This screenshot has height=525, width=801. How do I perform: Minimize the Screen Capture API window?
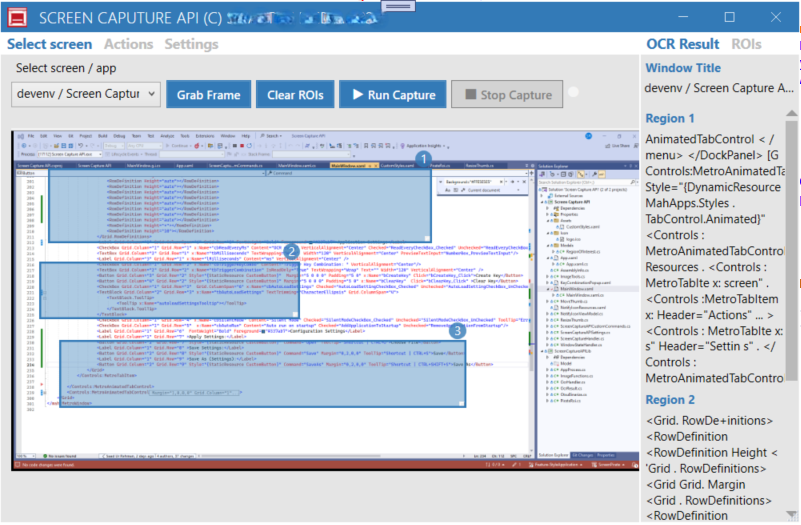point(683,17)
